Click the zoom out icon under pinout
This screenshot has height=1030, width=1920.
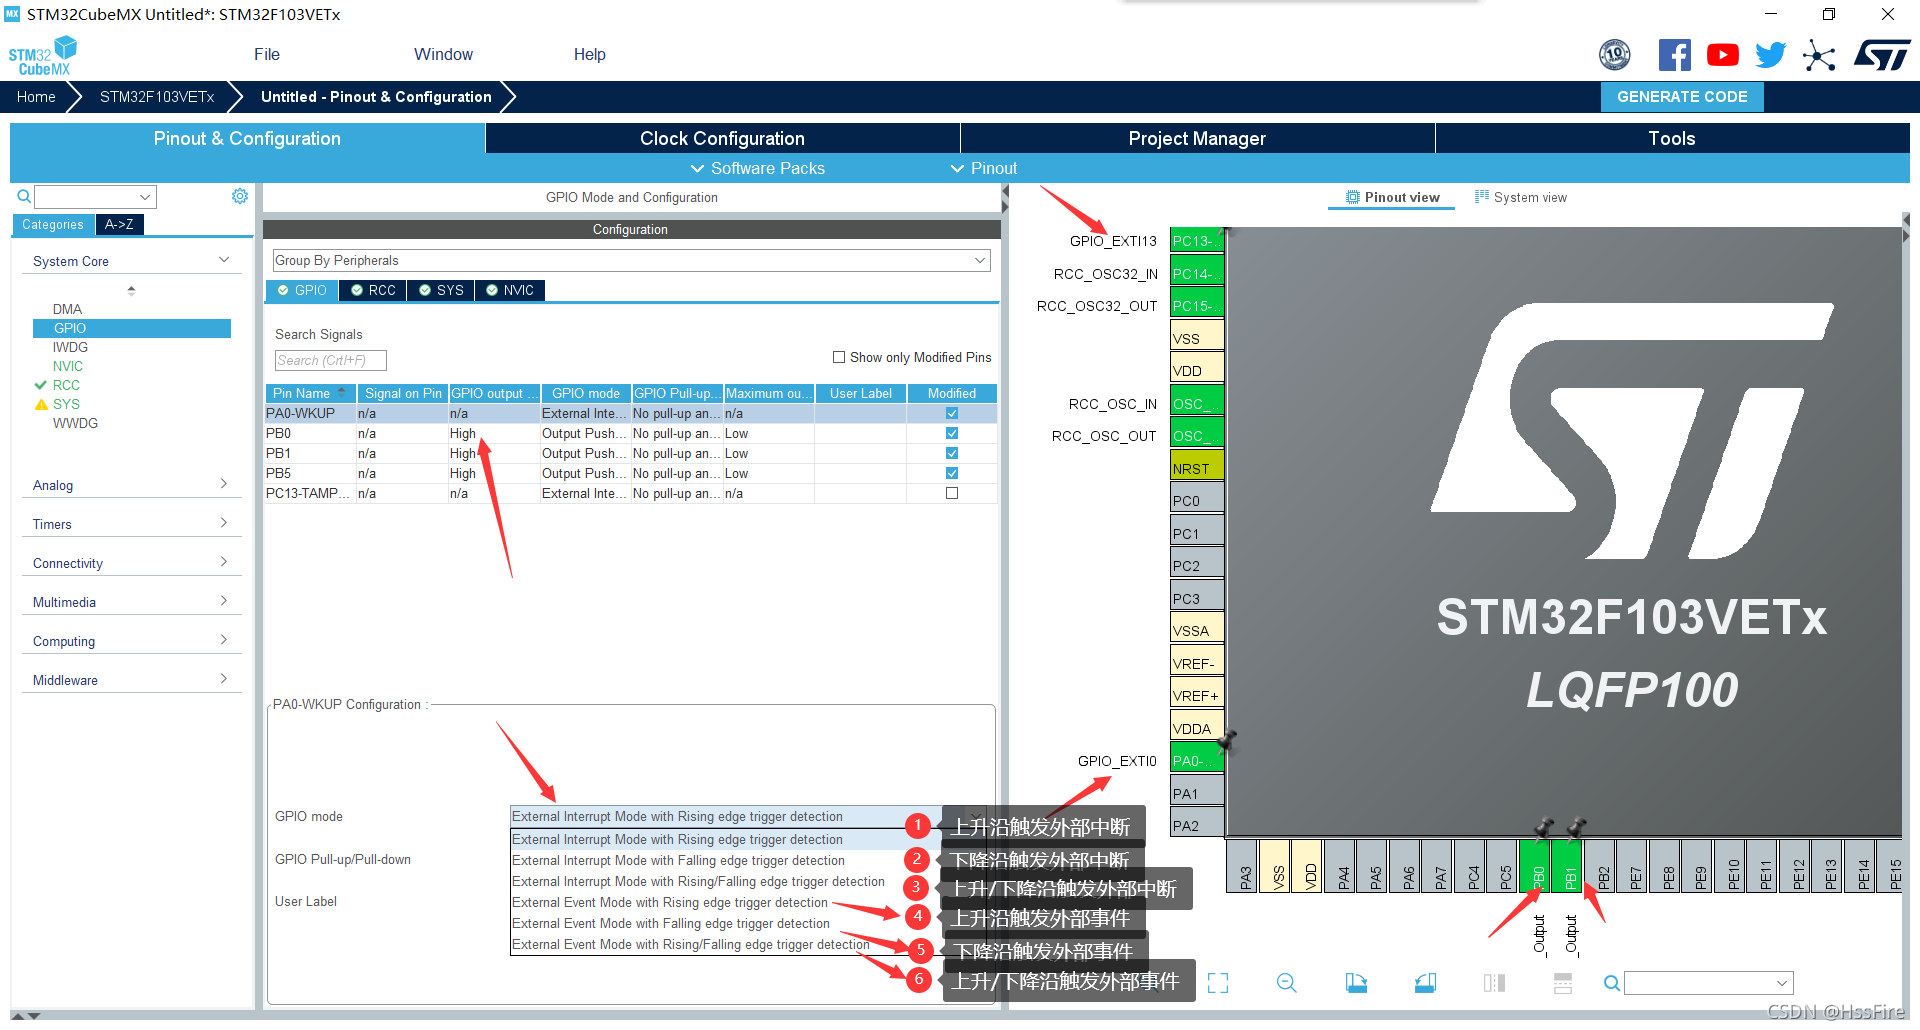coord(1286,983)
